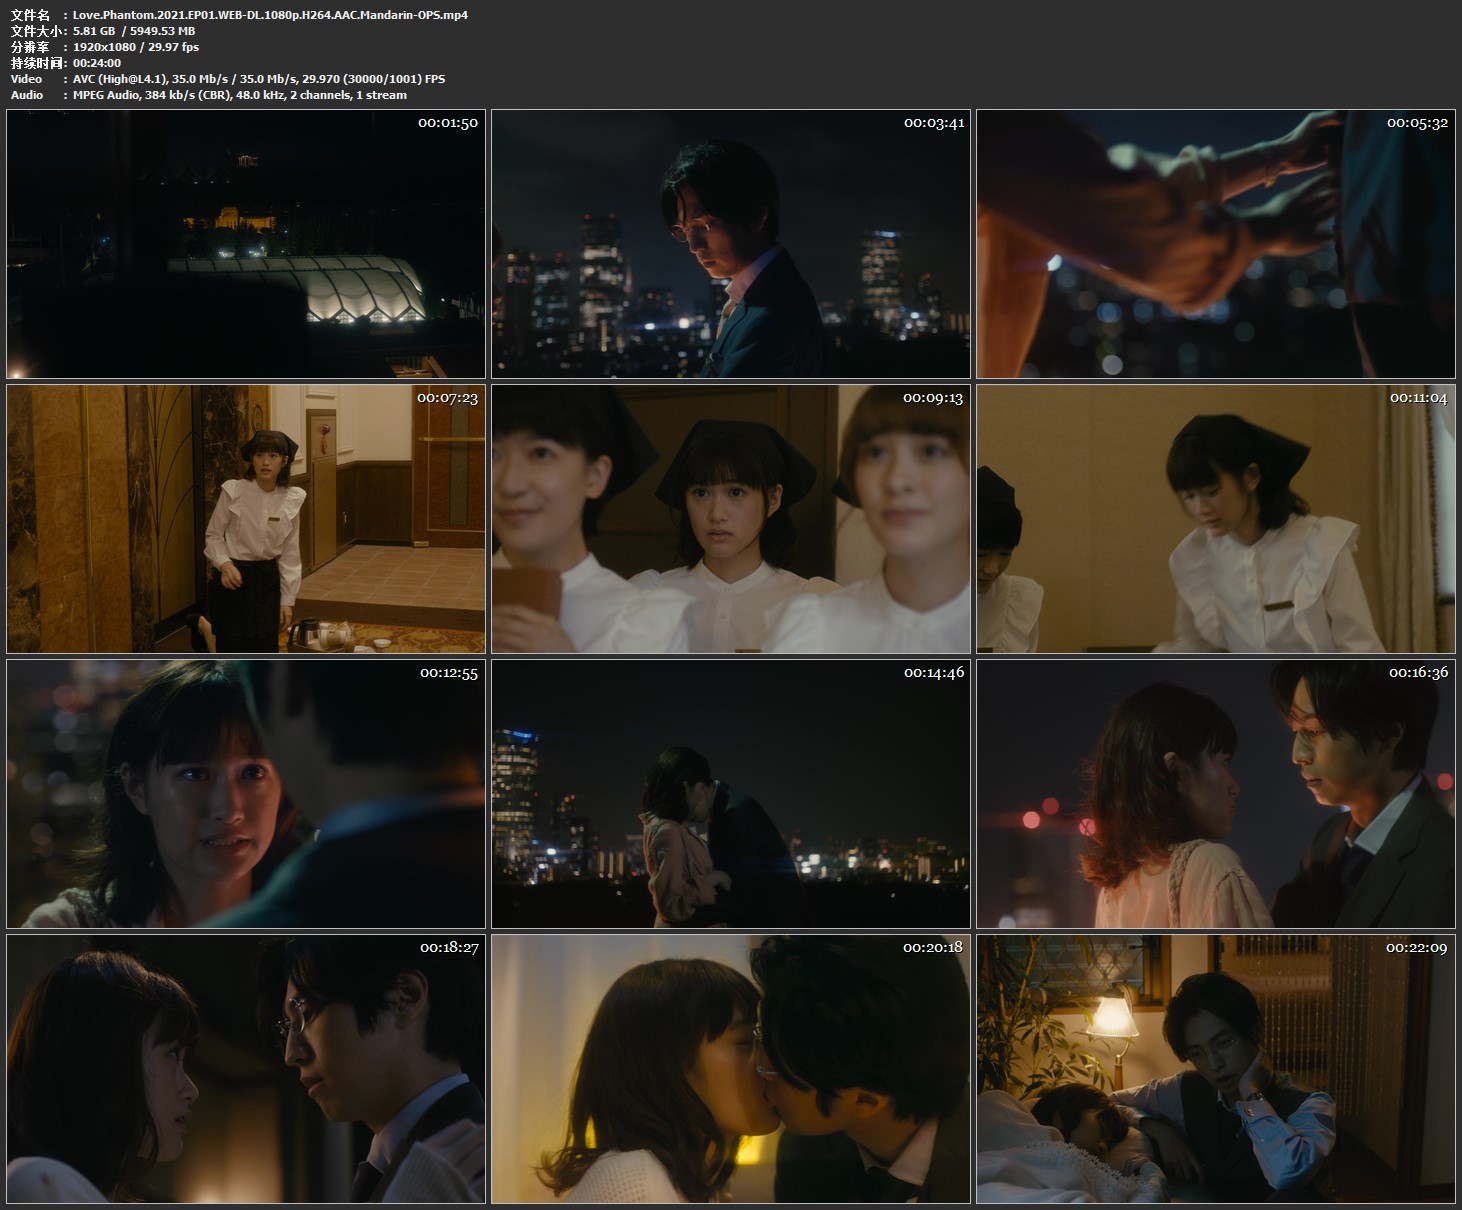Open the thumbnail timestamped 00:01:50
Image resolution: width=1462 pixels, height=1210 pixels.
pyautogui.click(x=246, y=244)
